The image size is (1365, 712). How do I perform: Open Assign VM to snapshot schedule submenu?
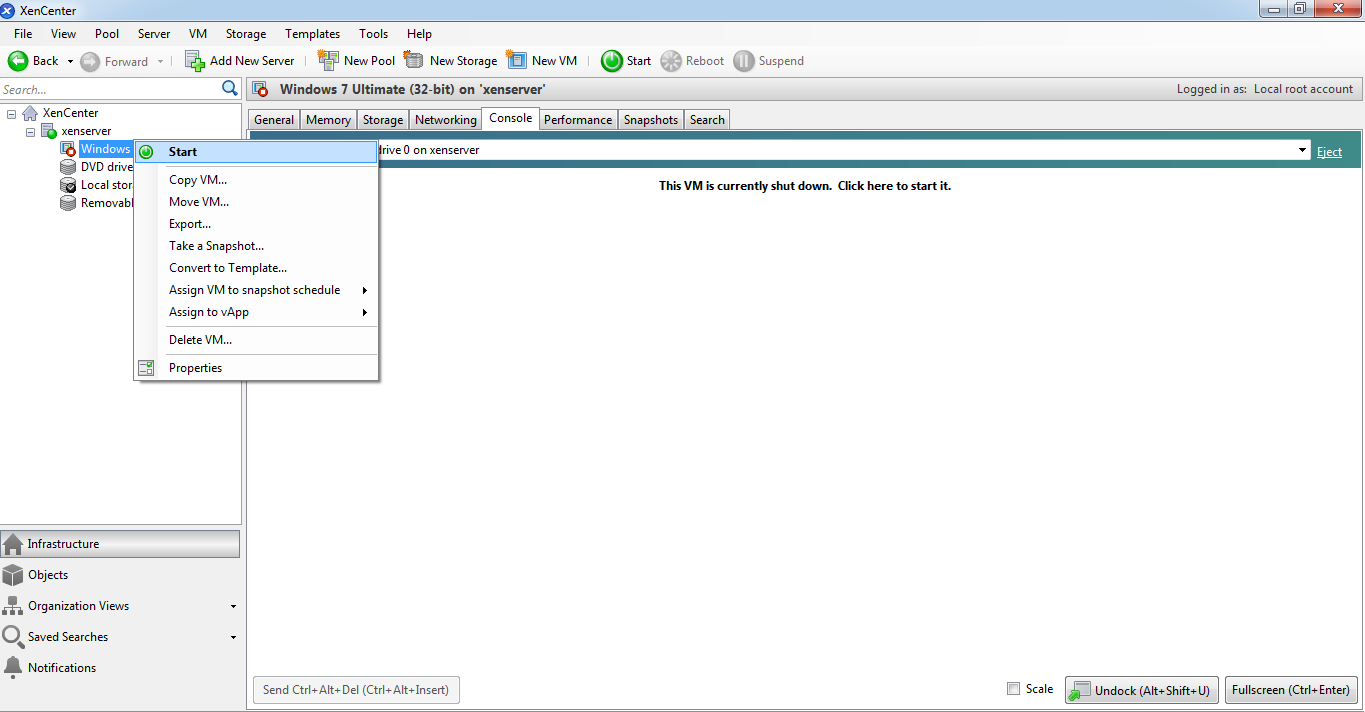(257, 290)
